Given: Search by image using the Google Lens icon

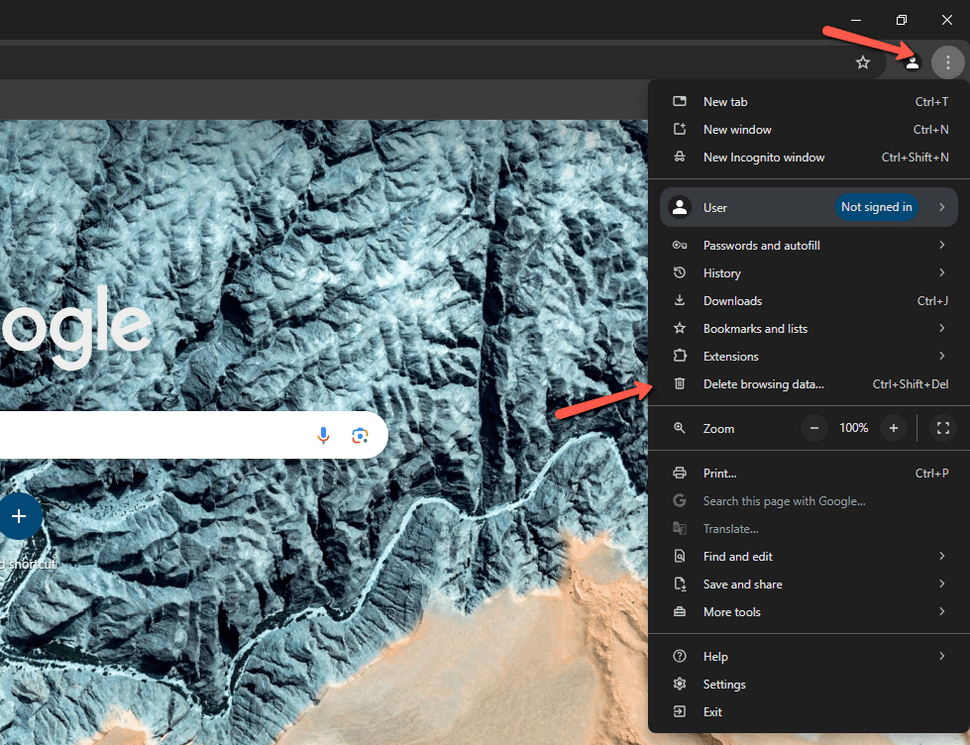Looking at the screenshot, I should click(360, 435).
